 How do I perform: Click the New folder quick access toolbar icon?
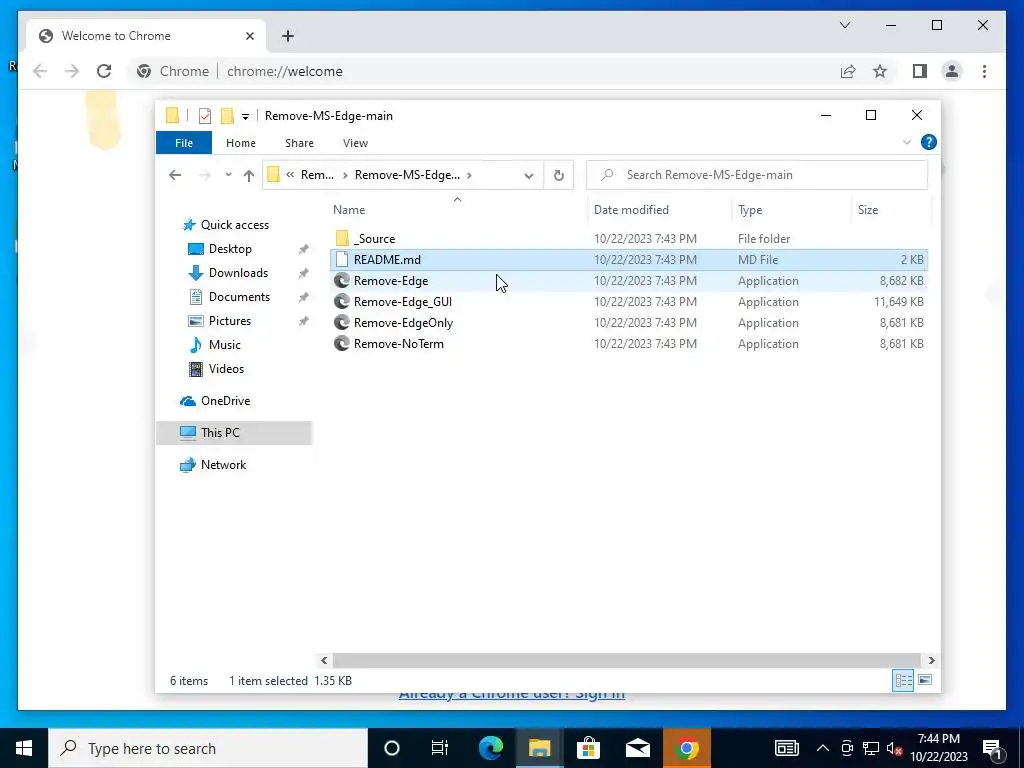tap(227, 116)
